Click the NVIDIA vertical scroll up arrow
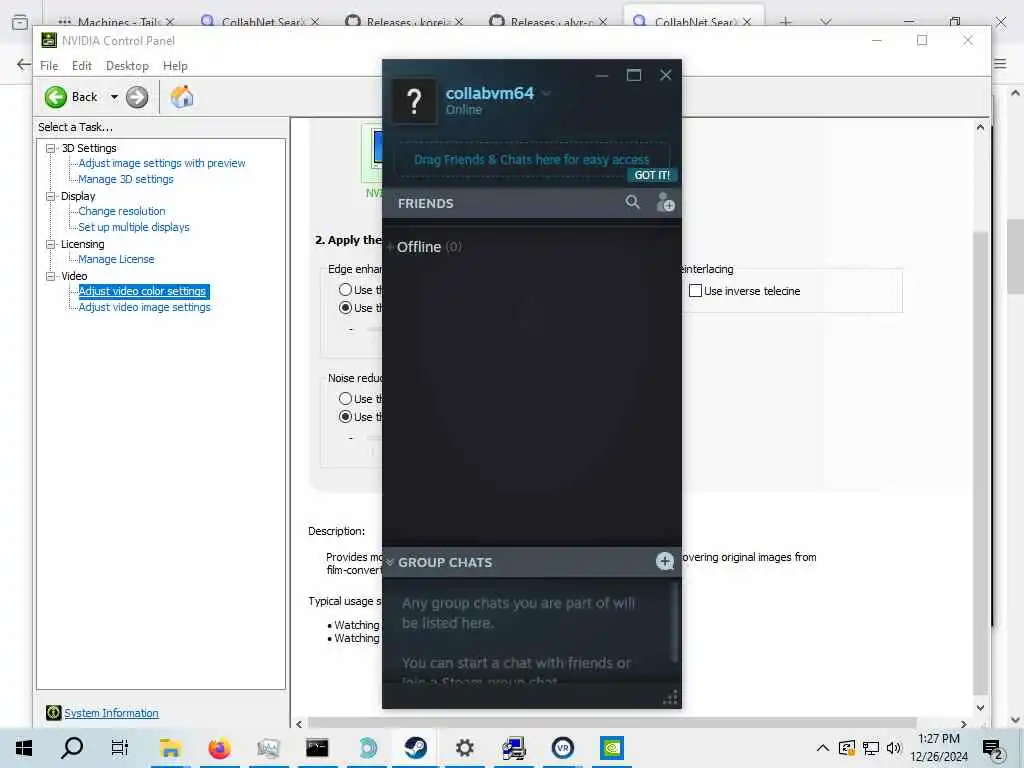1024x768 pixels. [x=980, y=127]
